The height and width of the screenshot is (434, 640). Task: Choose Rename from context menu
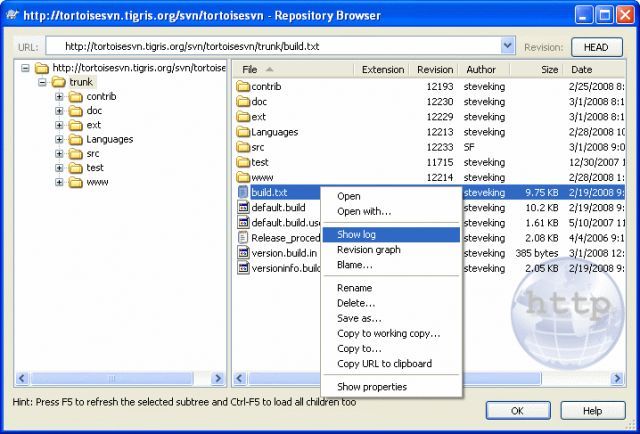391,288
